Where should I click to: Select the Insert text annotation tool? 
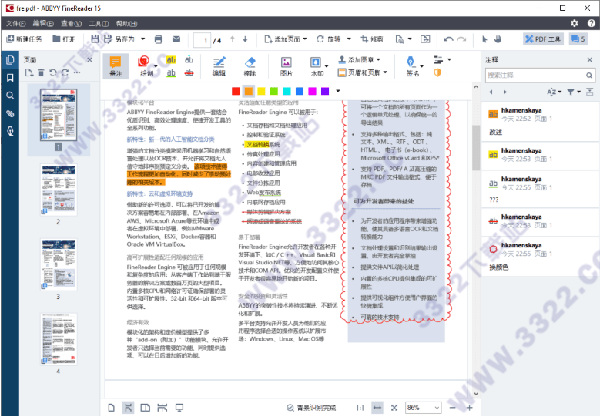[x=189, y=60]
